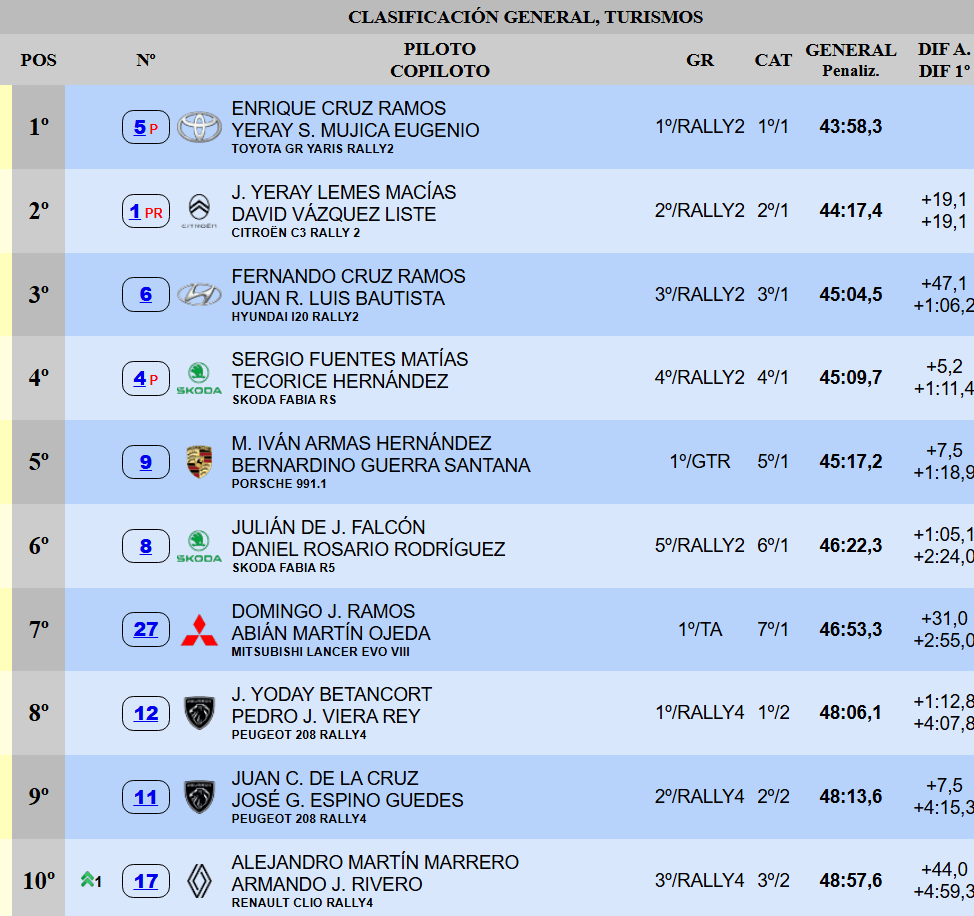Click the Skoda logo beside Sergio Fuentes
974x916 pixels.
tap(199, 378)
